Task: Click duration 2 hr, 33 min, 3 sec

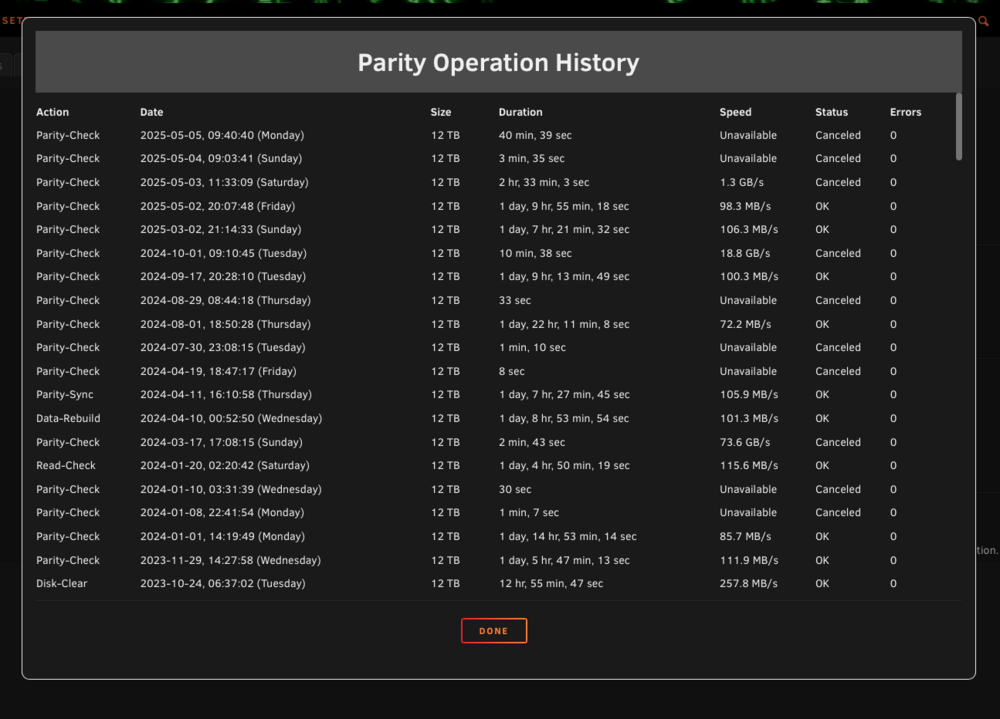Action: [x=544, y=182]
